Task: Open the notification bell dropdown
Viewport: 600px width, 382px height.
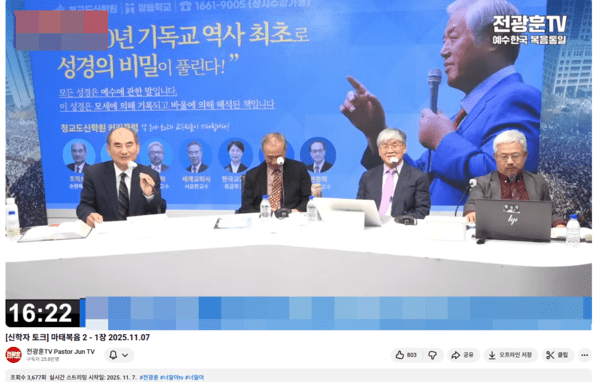Action: coord(119,355)
